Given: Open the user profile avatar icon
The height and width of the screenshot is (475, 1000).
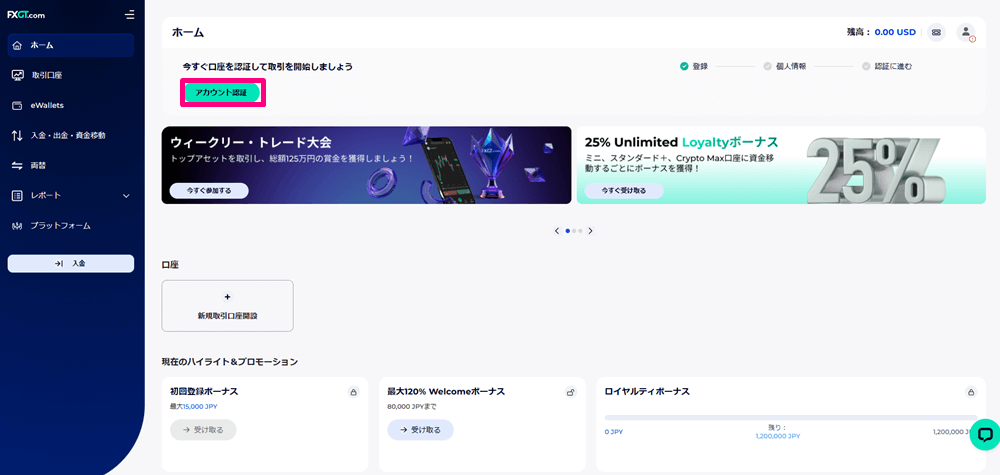Looking at the screenshot, I should click(x=966, y=32).
